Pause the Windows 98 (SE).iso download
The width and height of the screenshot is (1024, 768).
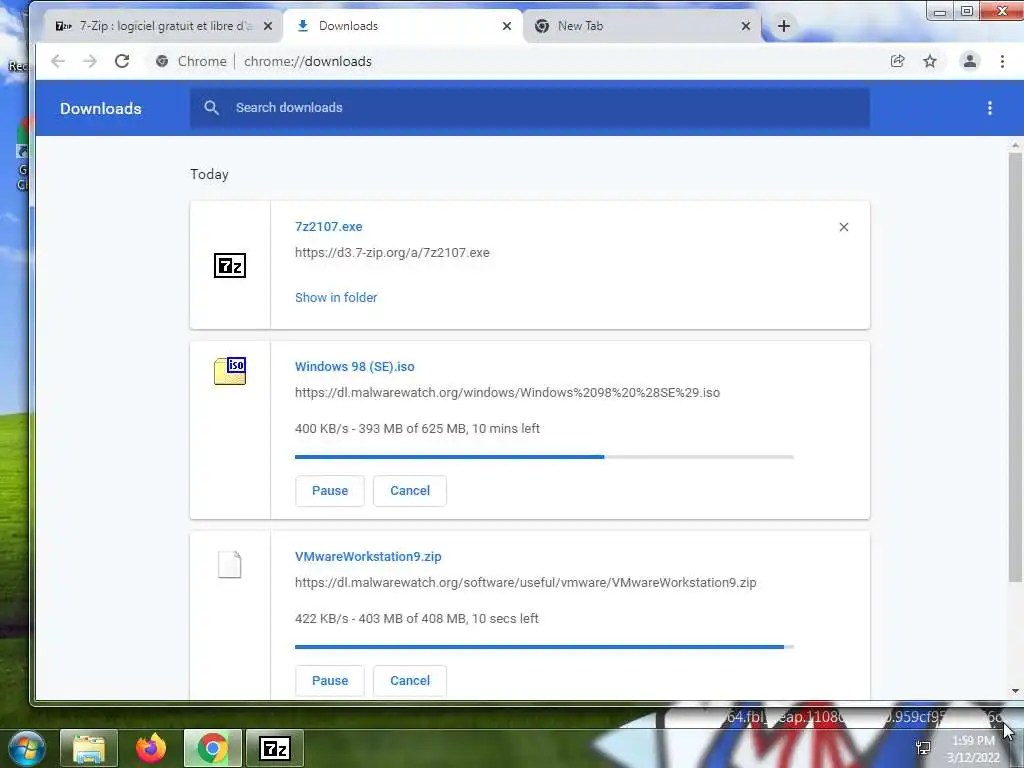coord(330,490)
